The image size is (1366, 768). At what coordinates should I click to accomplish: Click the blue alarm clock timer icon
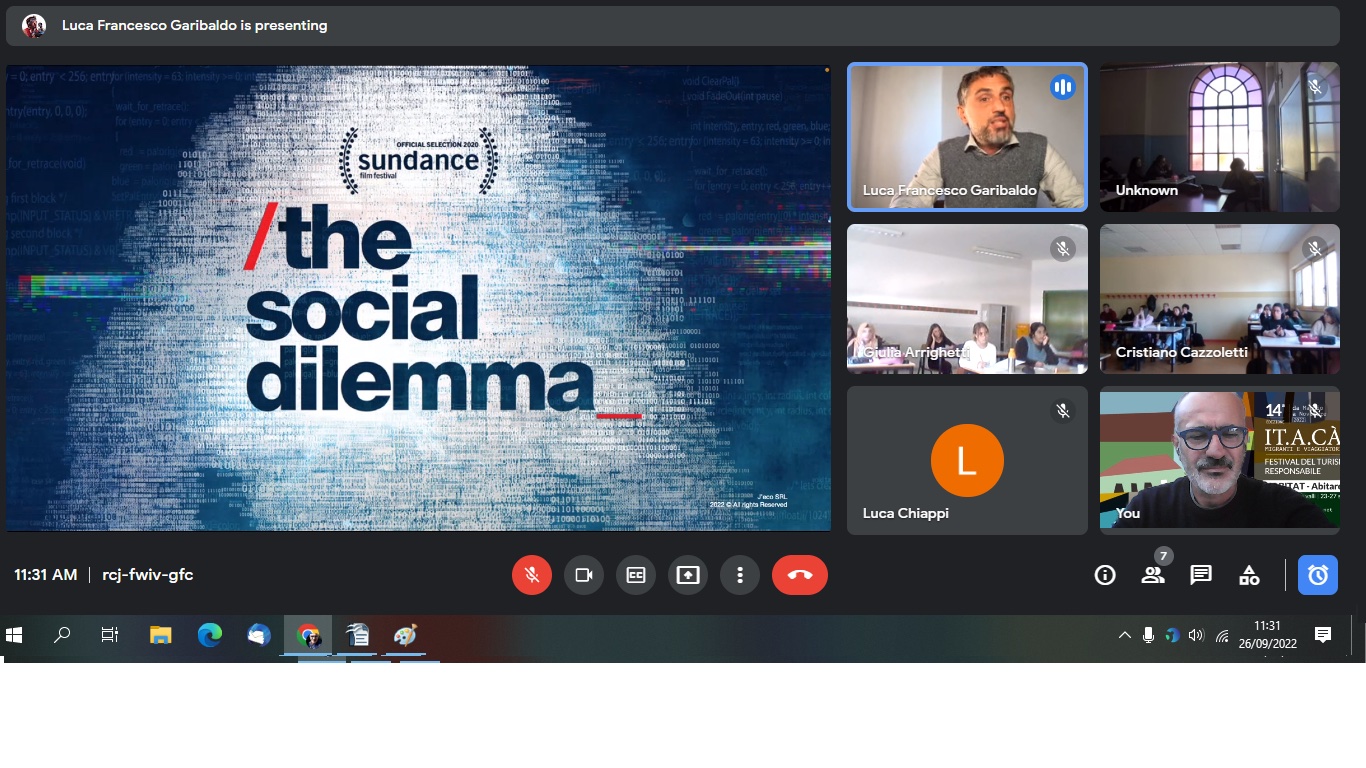pos(1317,575)
